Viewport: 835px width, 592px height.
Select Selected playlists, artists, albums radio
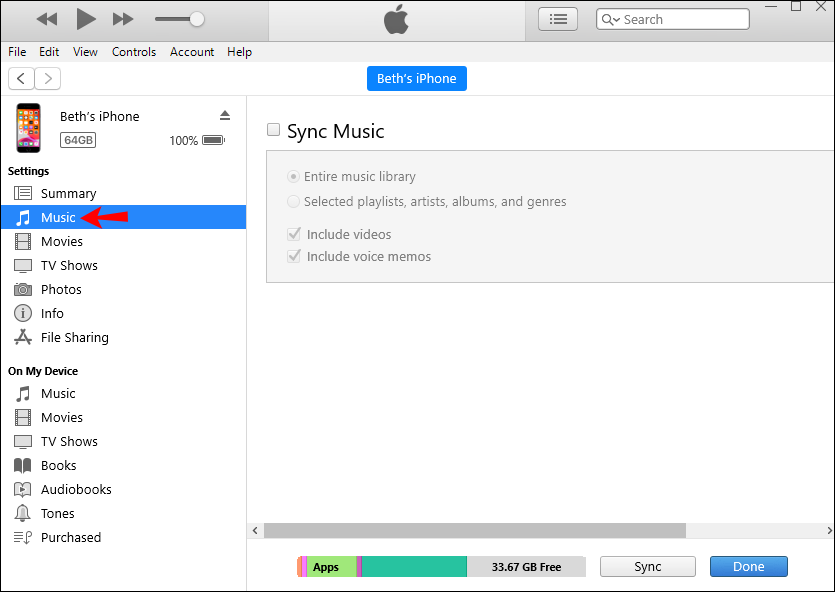pyautogui.click(x=293, y=201)
